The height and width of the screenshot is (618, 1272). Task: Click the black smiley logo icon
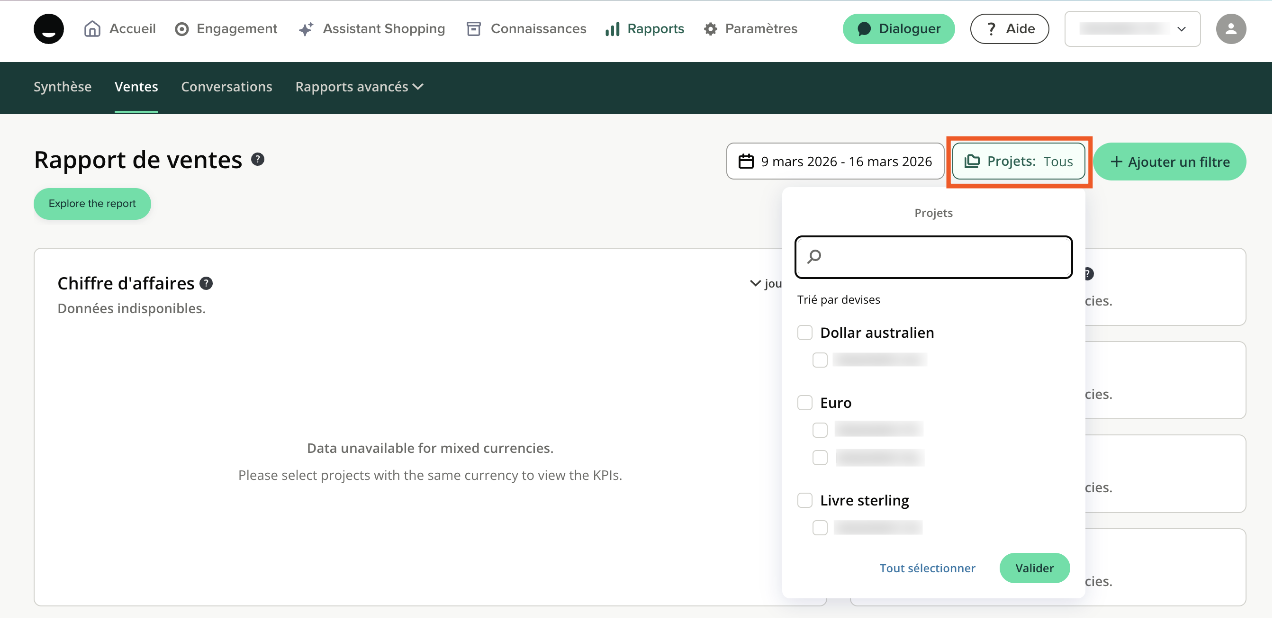pyautogui.click(x=48, y=29)
